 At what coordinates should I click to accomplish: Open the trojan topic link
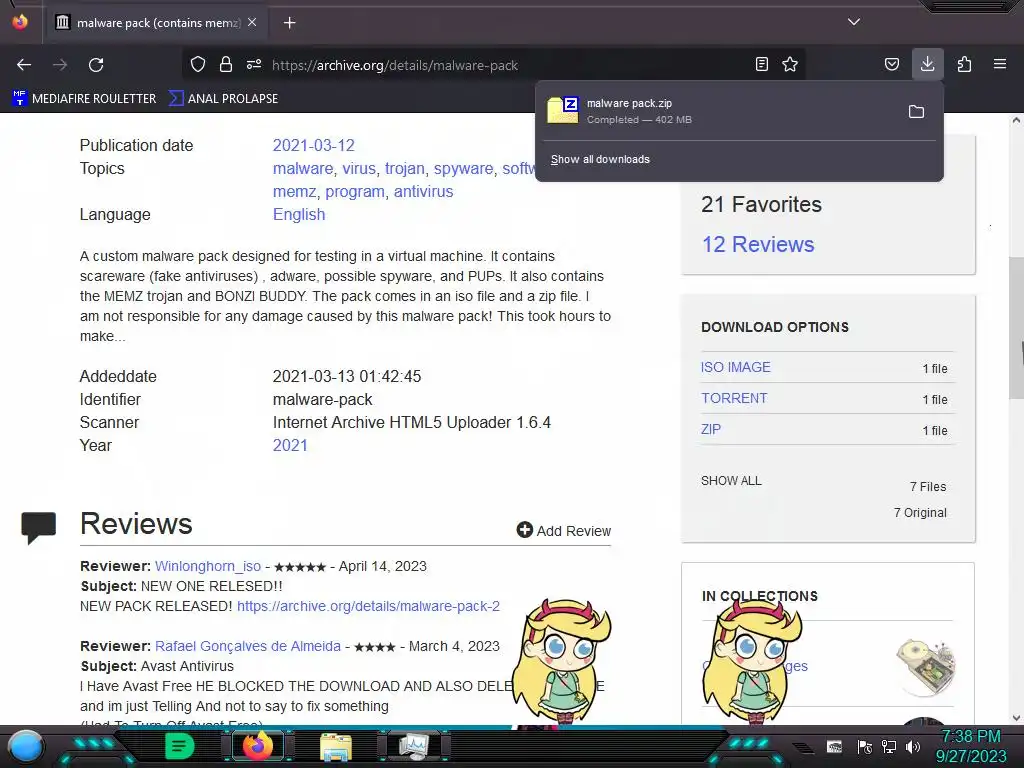pos(404,168)
